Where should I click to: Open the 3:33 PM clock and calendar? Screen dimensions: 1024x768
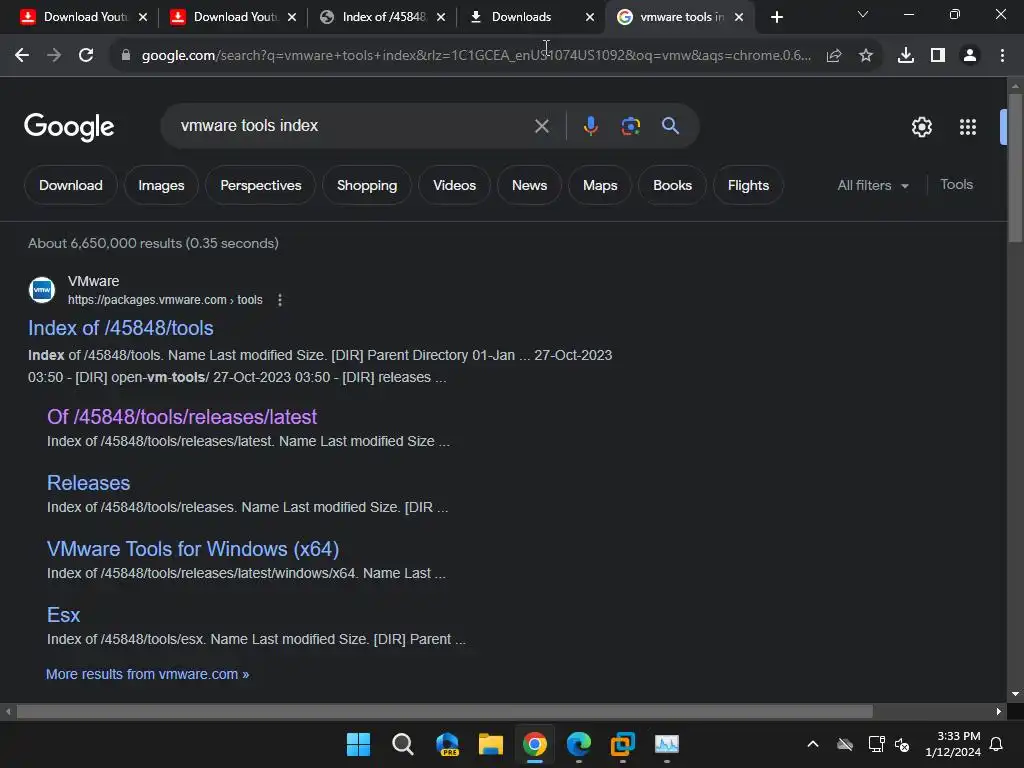(x=953, y=744)
